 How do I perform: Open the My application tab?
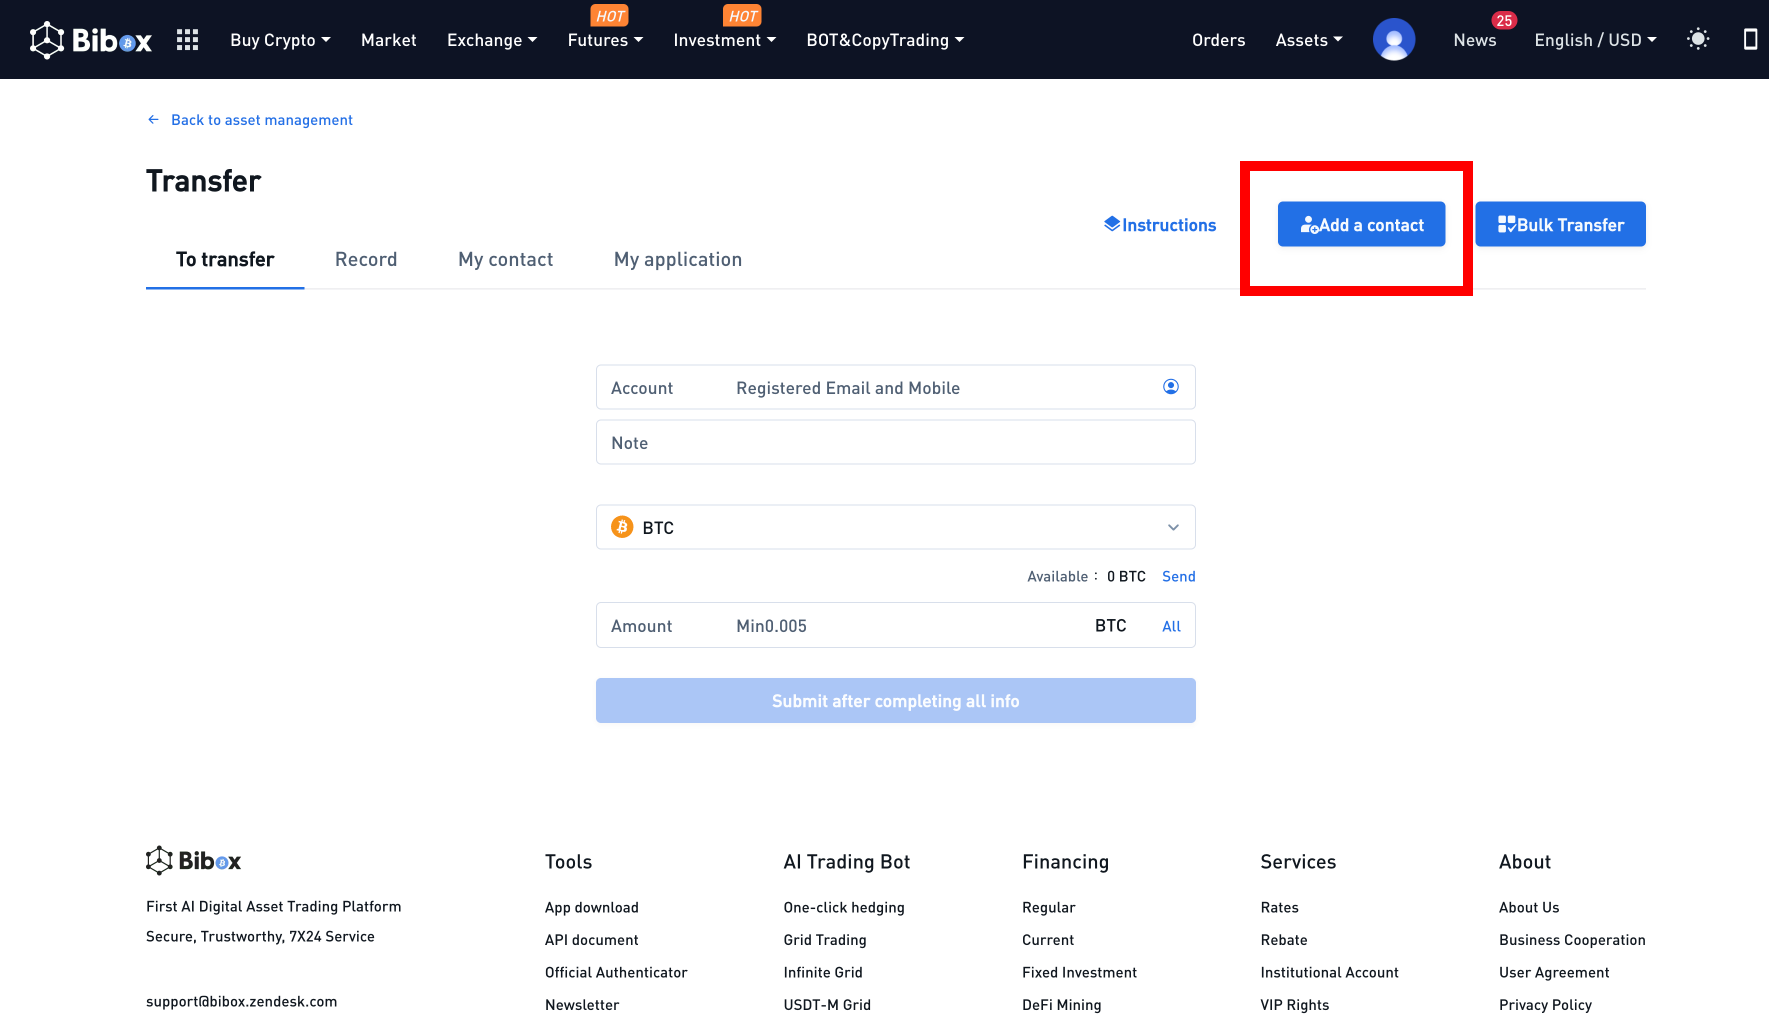point(677,260)
